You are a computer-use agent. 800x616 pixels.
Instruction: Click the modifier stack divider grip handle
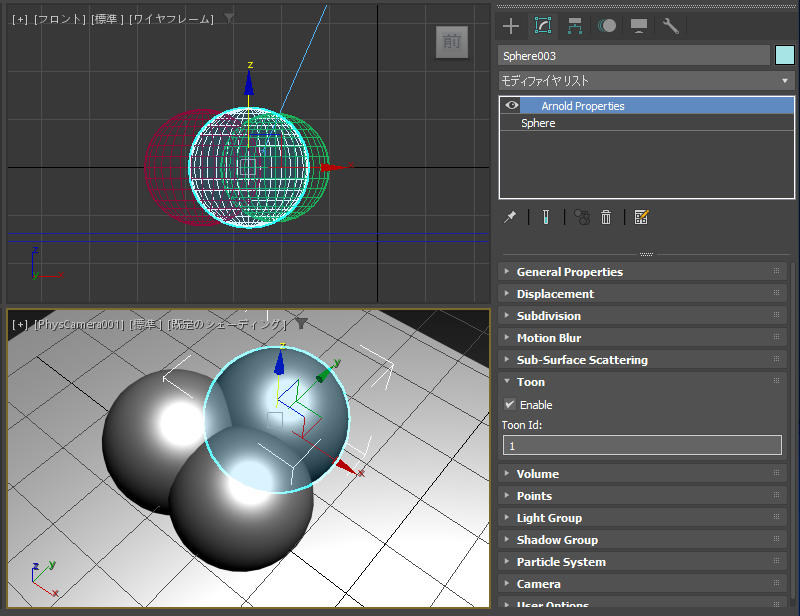click(x=646, y=254)
